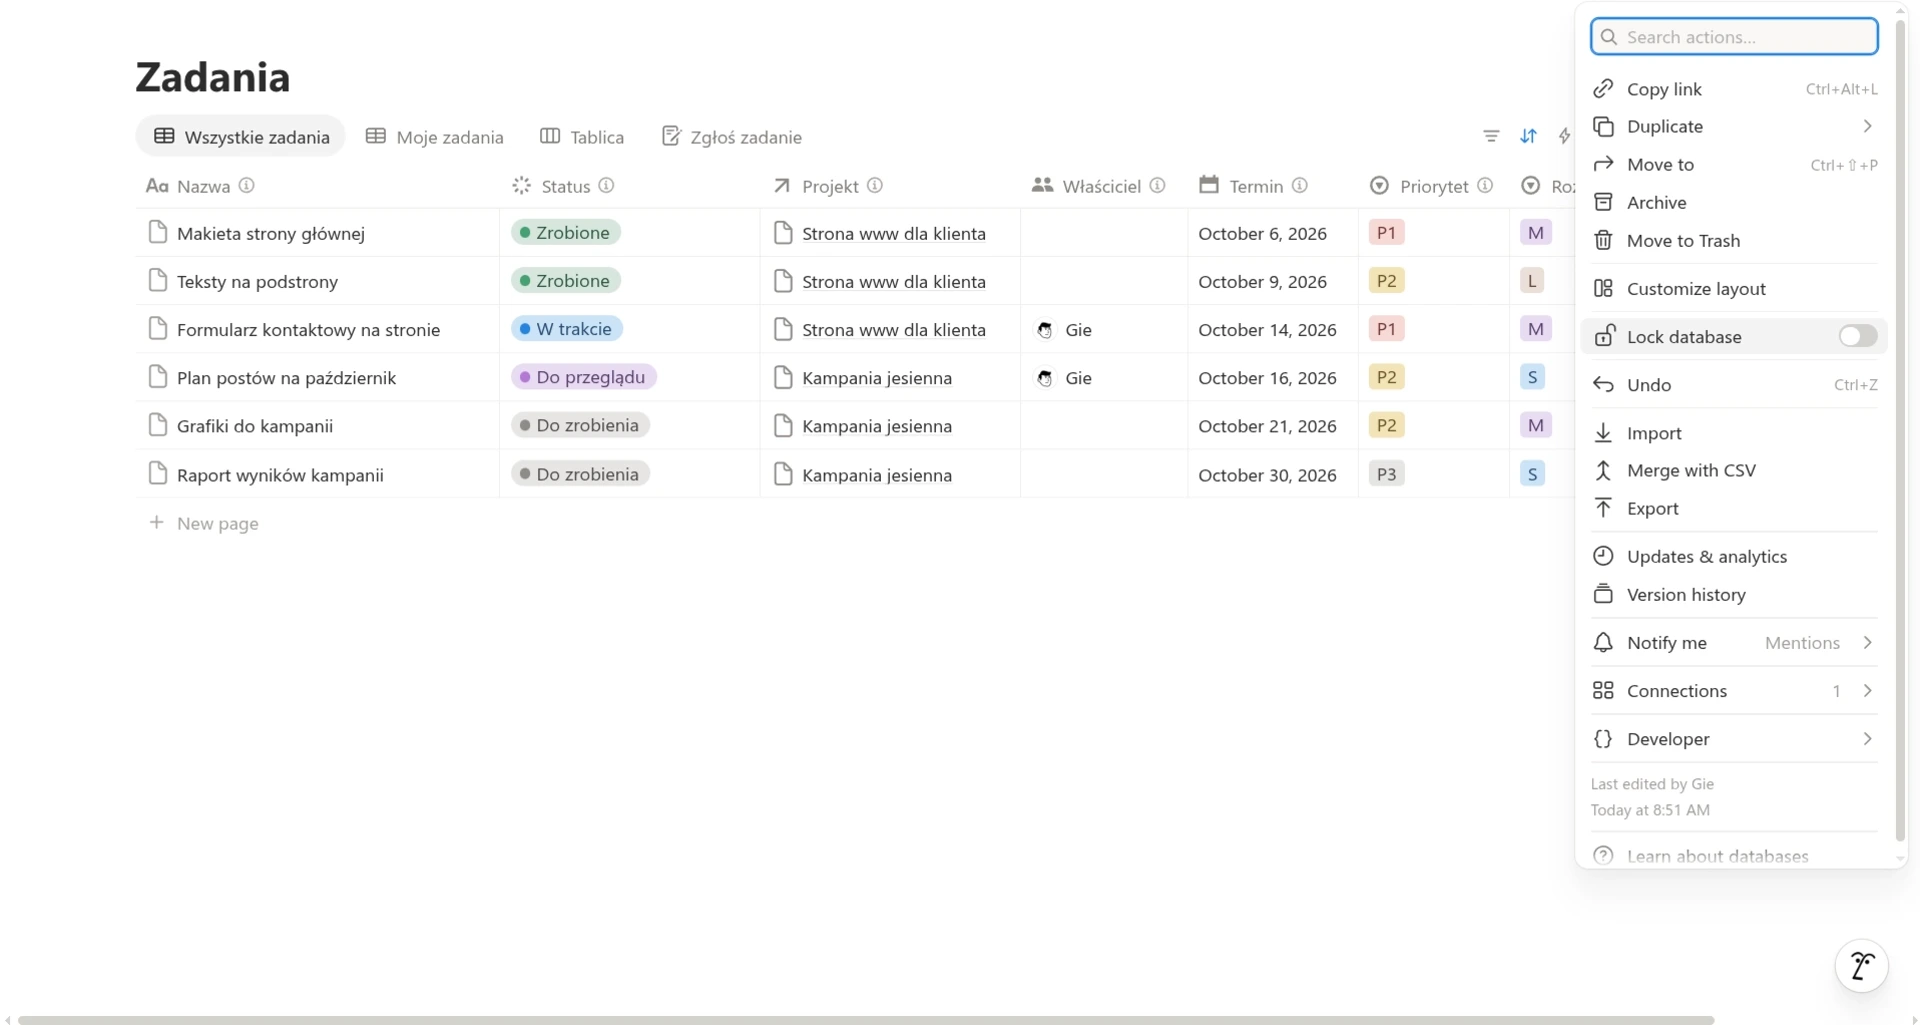
Task: Choose Copy link menu item
Action: (x=1733, y=89)
